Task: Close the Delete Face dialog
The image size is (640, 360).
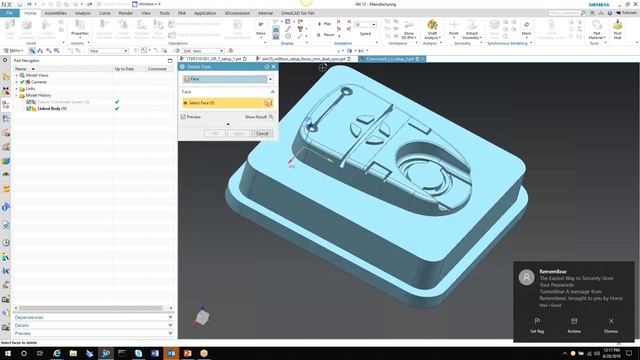Action: pos(273,67)
